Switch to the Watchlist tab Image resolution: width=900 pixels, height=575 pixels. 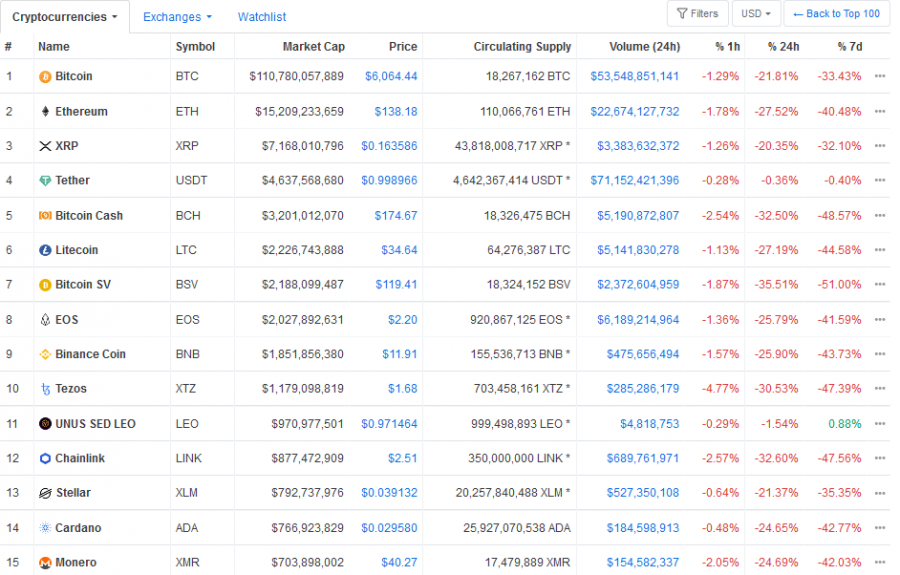click(262, 17)
